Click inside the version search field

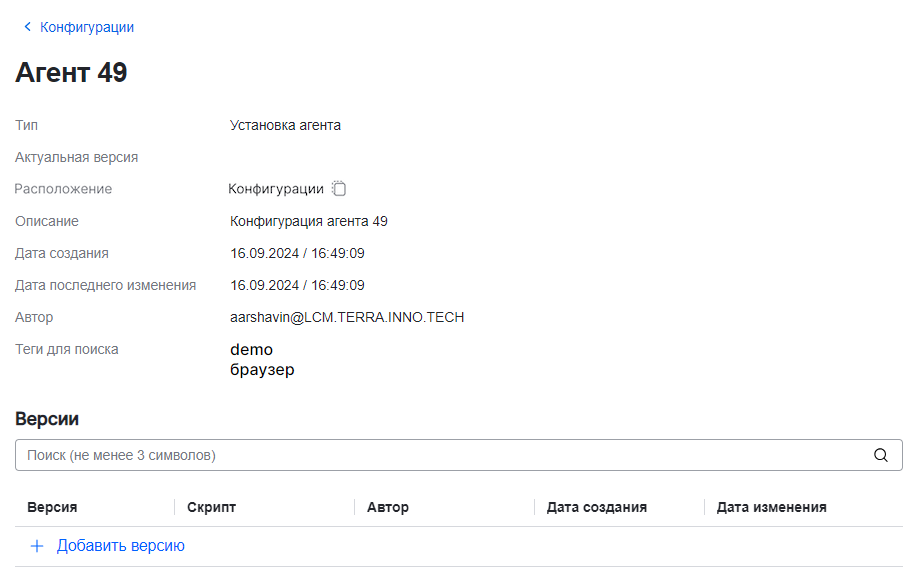coord(400,455)
